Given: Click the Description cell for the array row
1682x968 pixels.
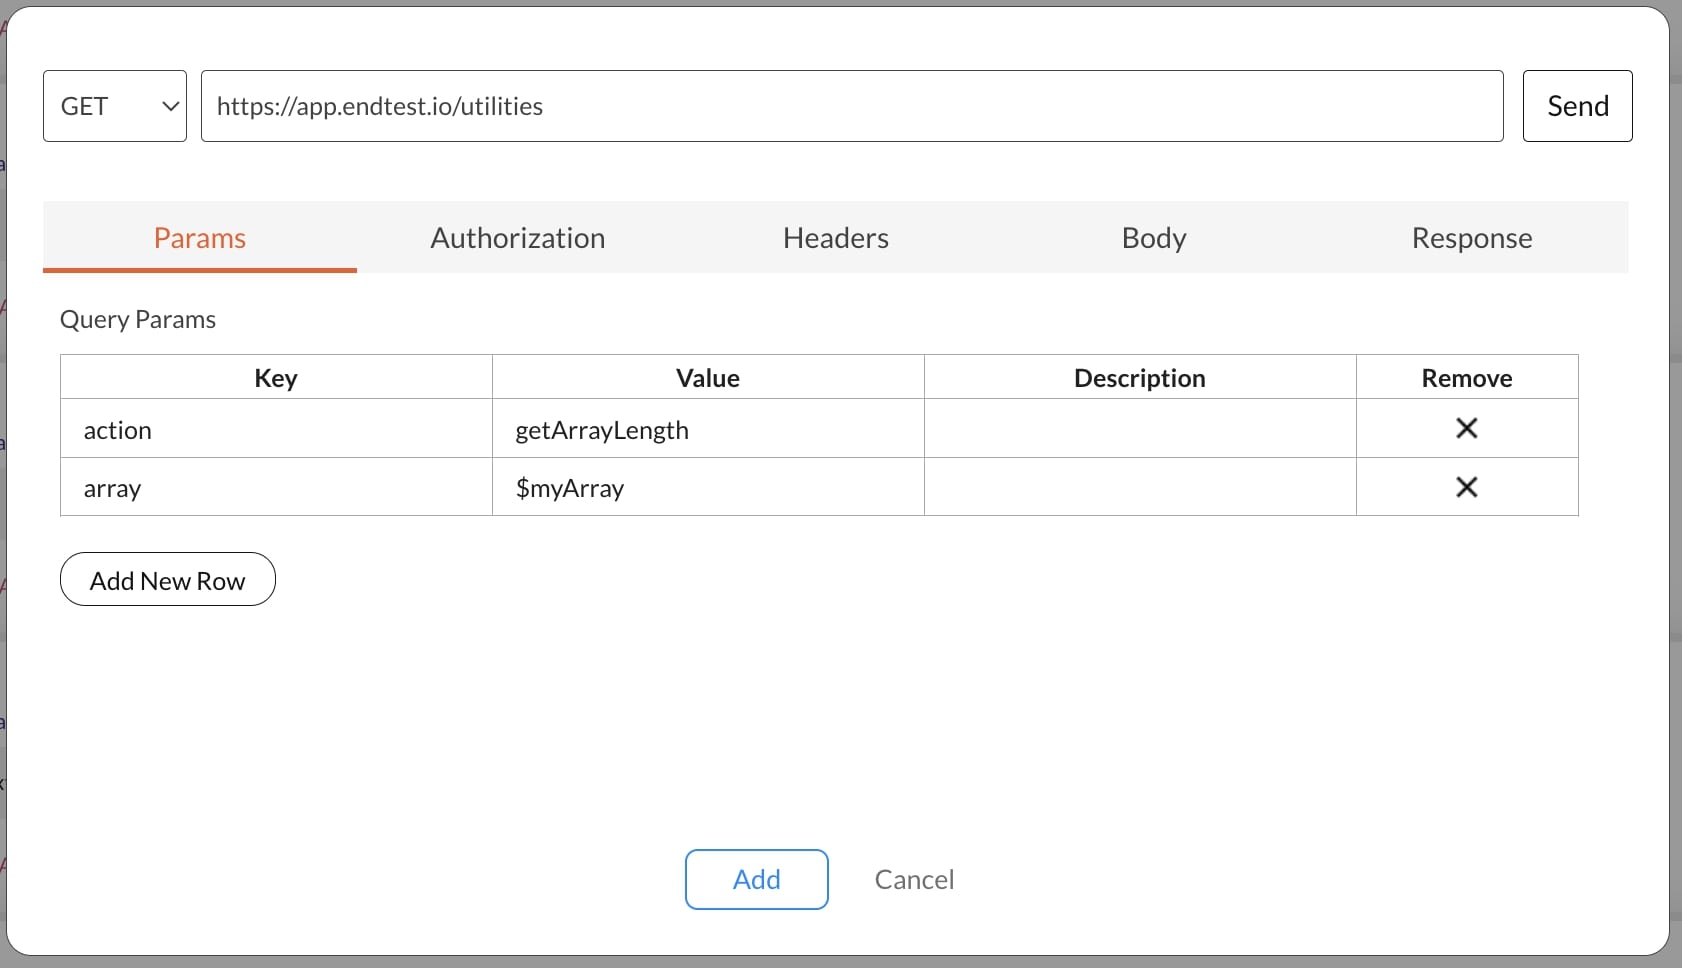Looking at the screenshot, I should [1139, 487].
